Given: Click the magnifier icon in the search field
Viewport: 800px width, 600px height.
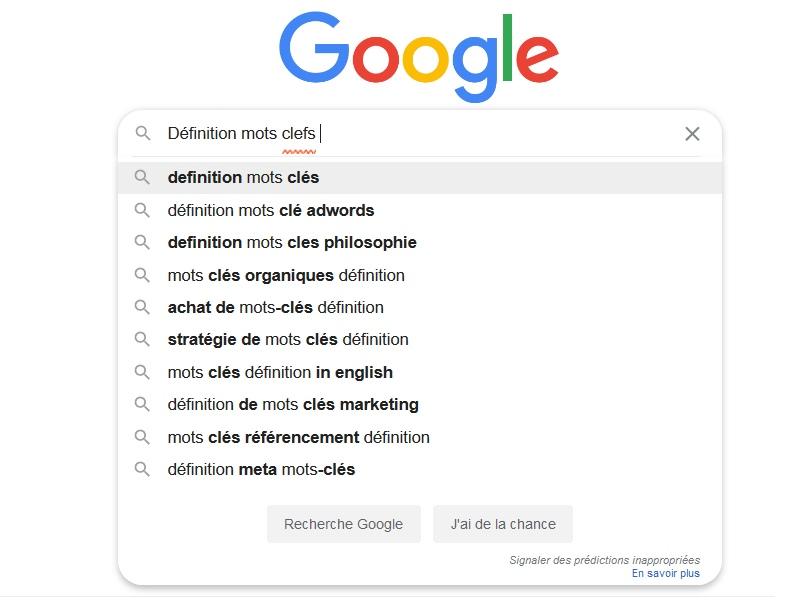Looking at the screenshot, I should click(143, 134).
